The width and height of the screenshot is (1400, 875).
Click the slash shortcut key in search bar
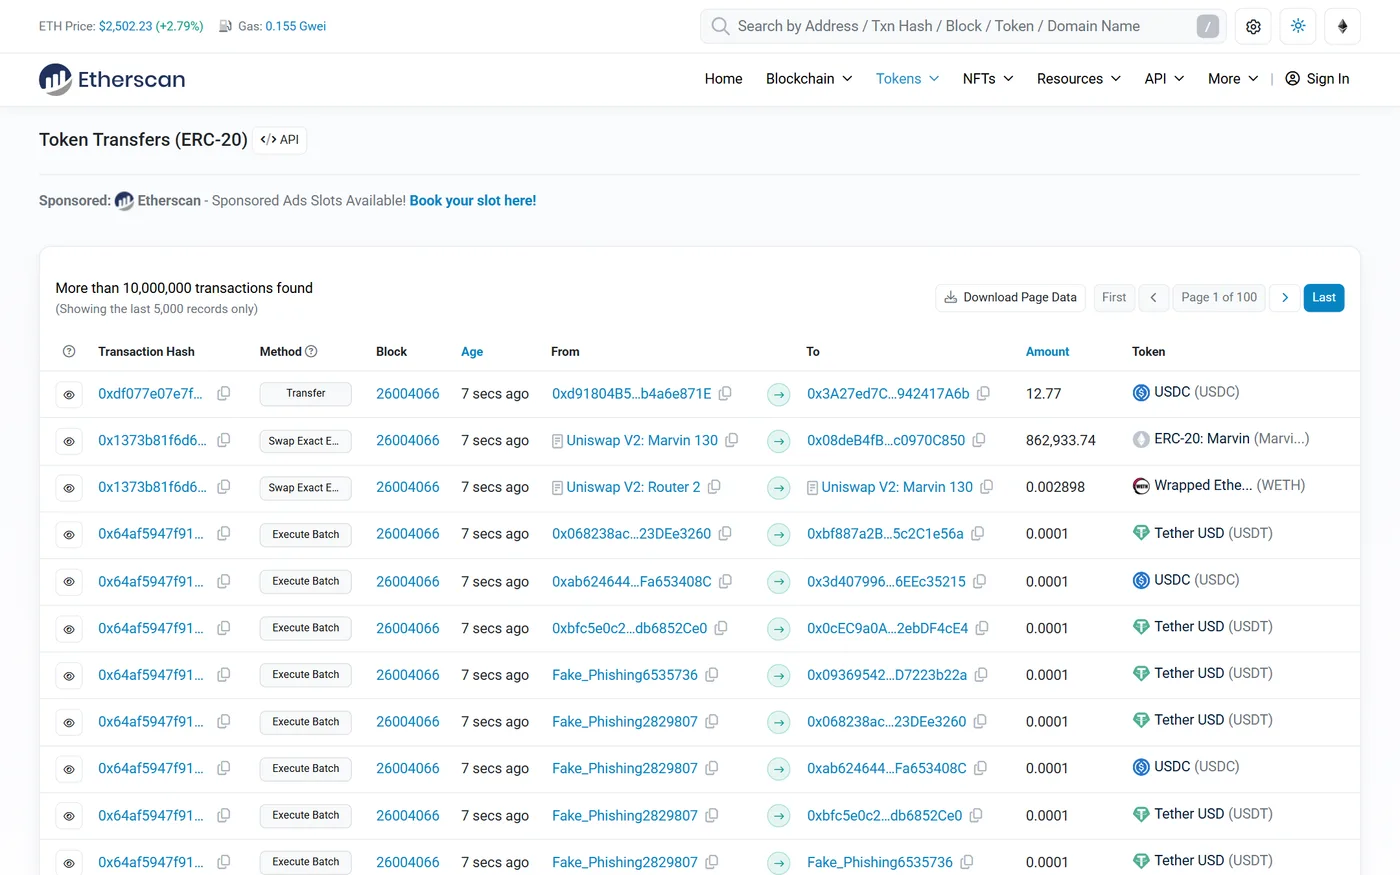click(x=1208, y=27)
